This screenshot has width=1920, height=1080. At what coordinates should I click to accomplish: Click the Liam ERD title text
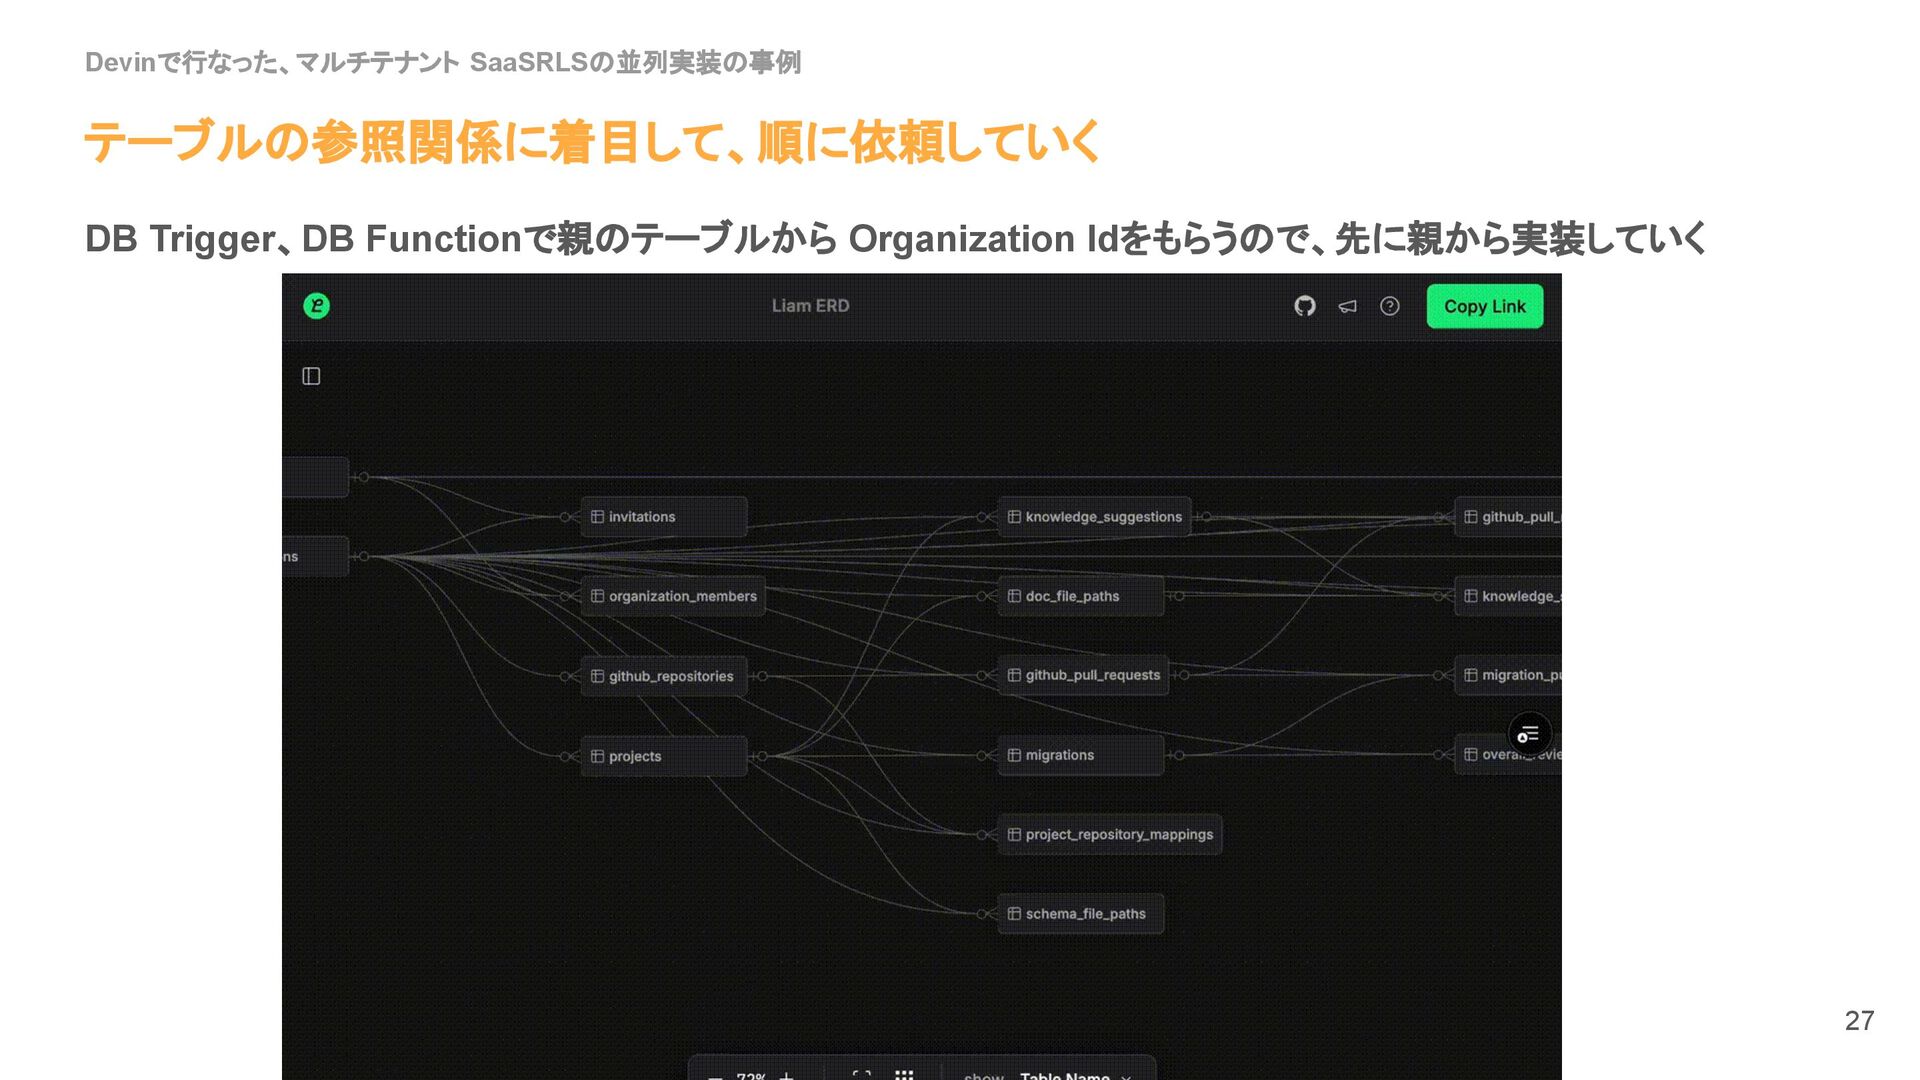click(810, 306)
